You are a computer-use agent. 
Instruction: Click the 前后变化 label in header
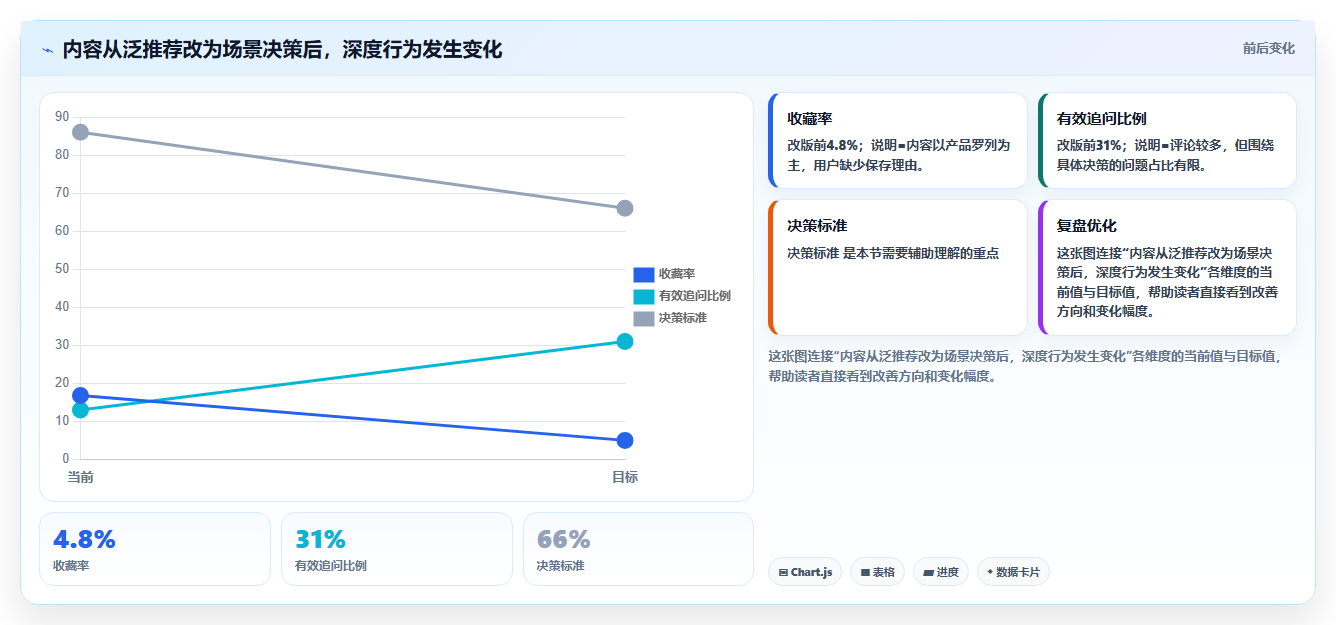pyautogui.click(x=1269, y=48)
